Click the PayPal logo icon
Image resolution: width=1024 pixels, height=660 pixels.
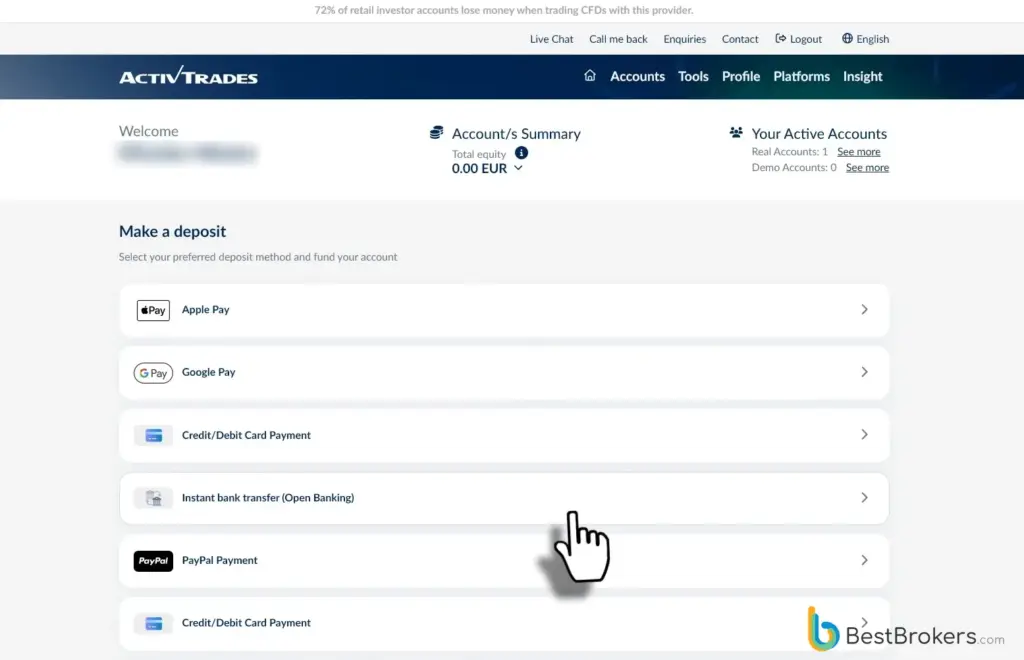coord(153,561)
